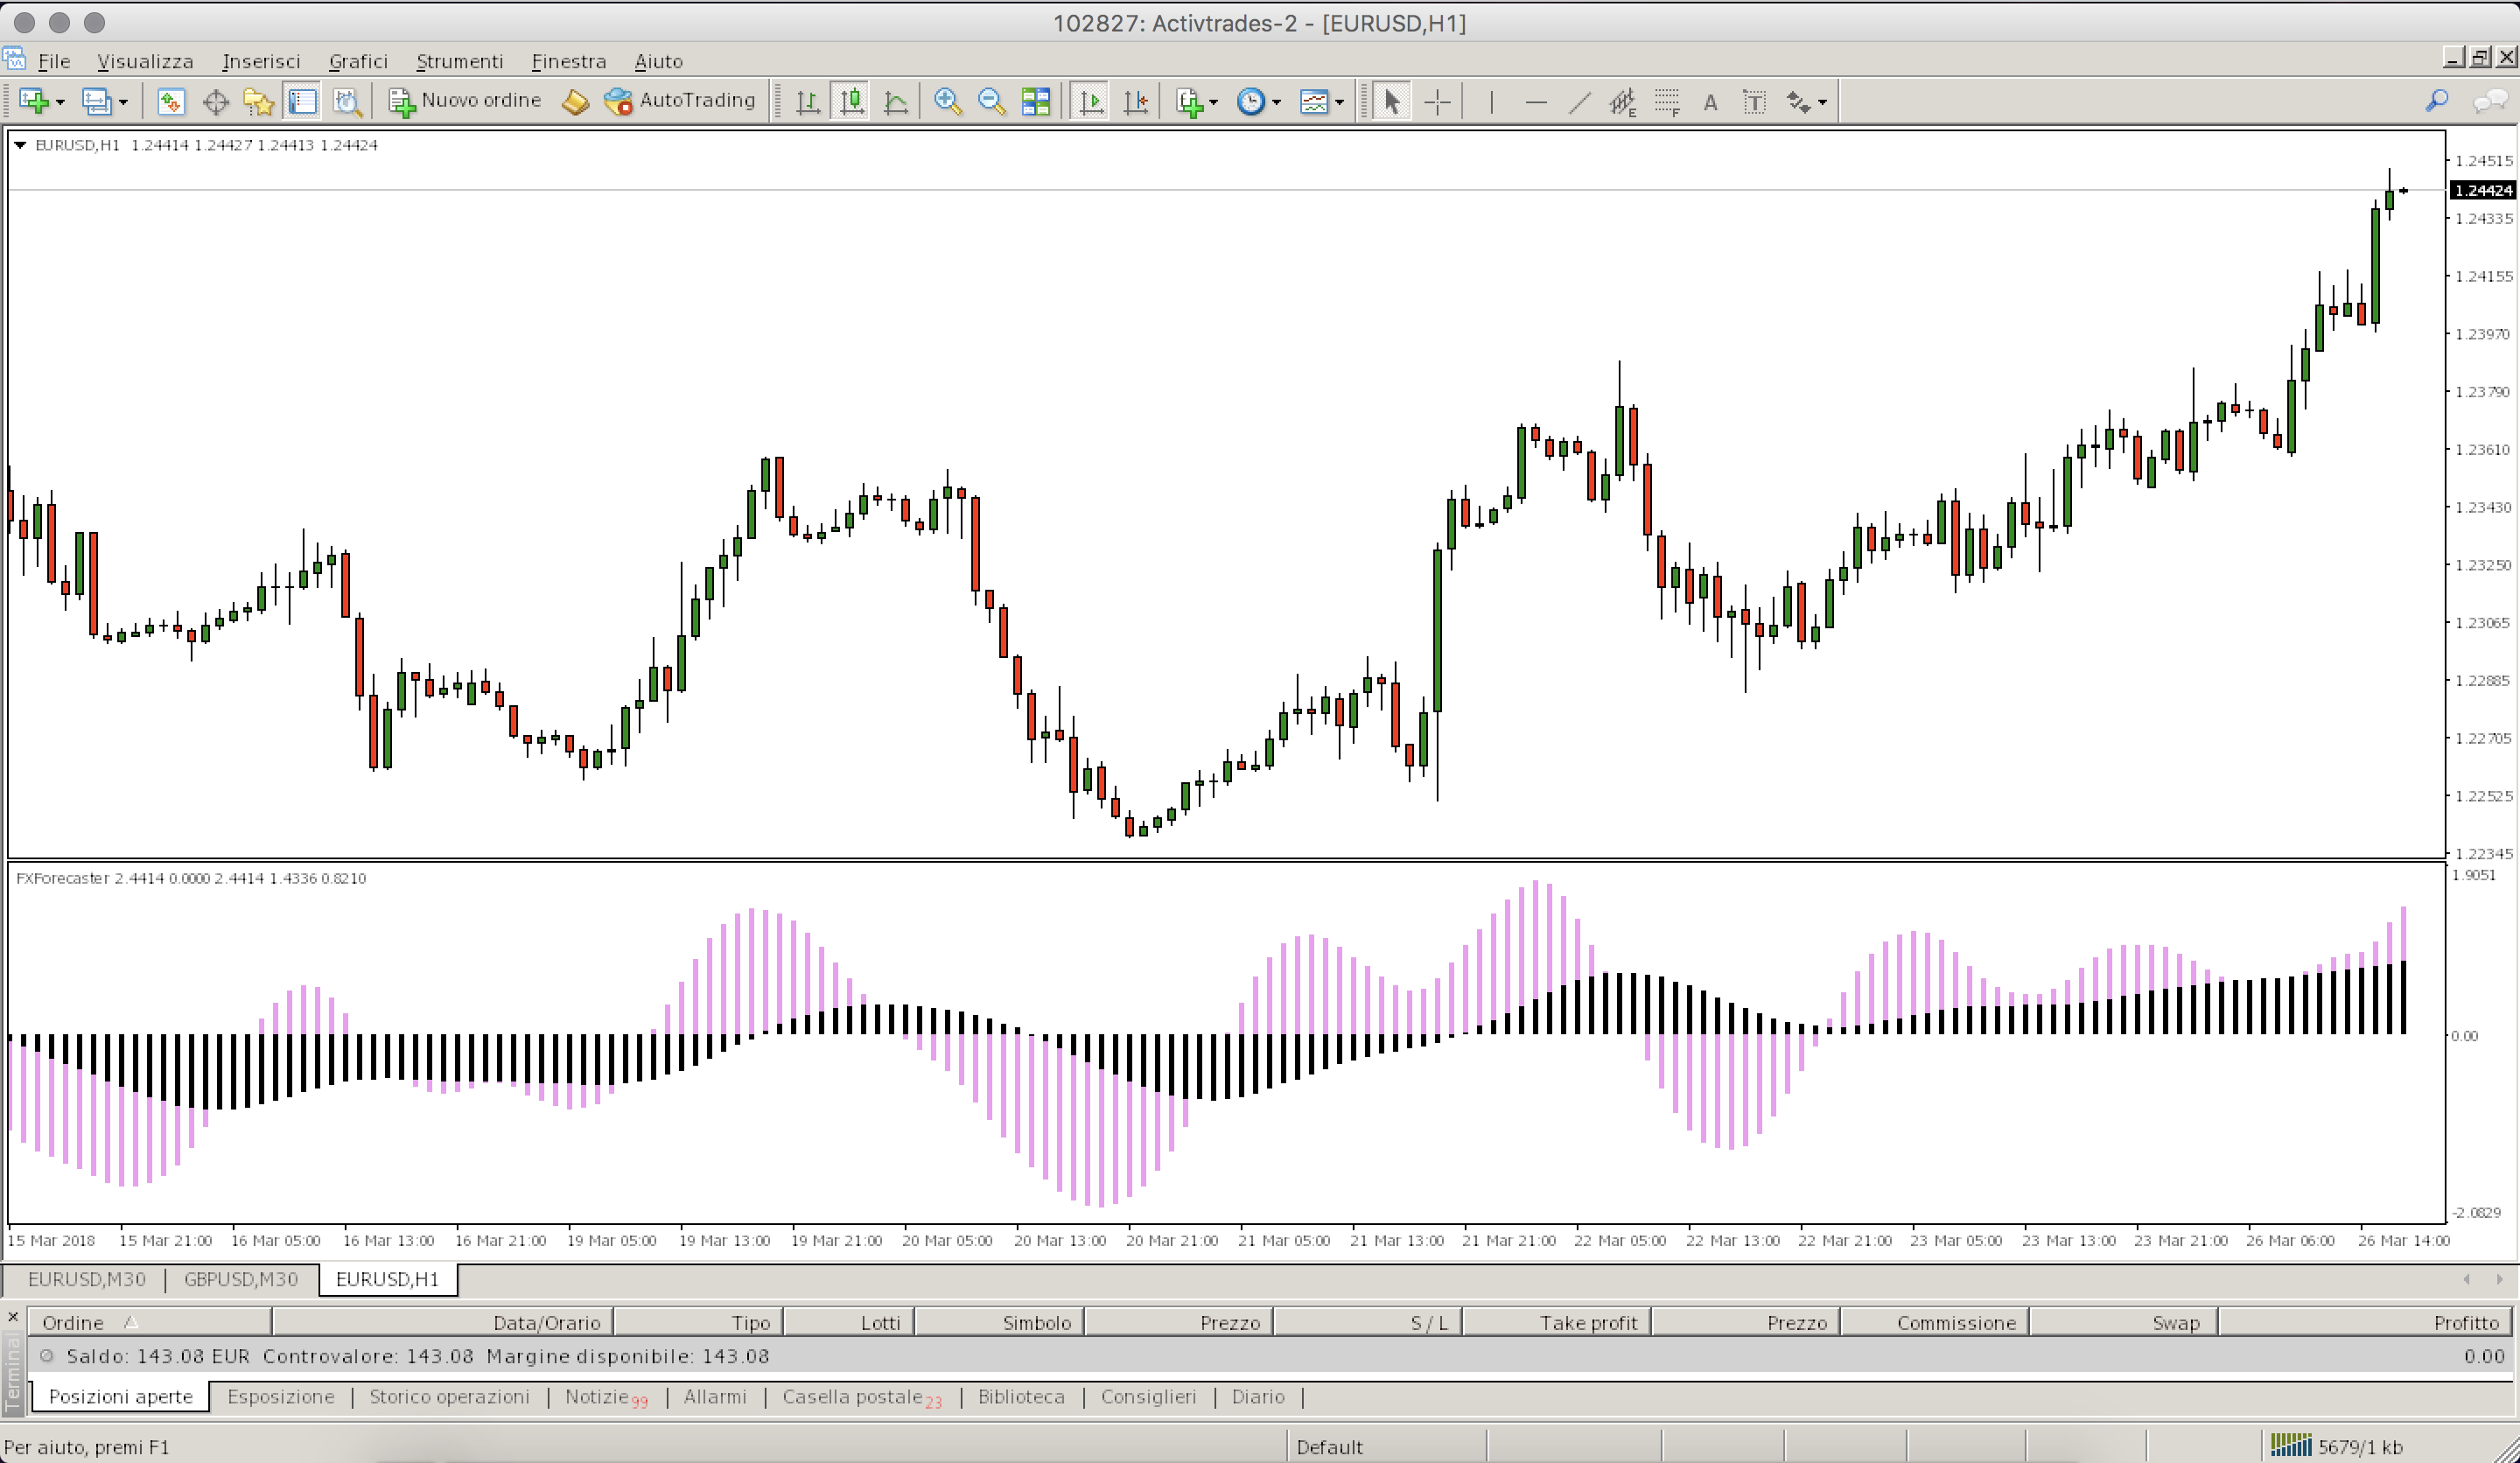Image resolution: width=2520 pixels, height=1463 pixels.
Task: Click the 1.24424 current price label
Action: [x=2483, y=190]
